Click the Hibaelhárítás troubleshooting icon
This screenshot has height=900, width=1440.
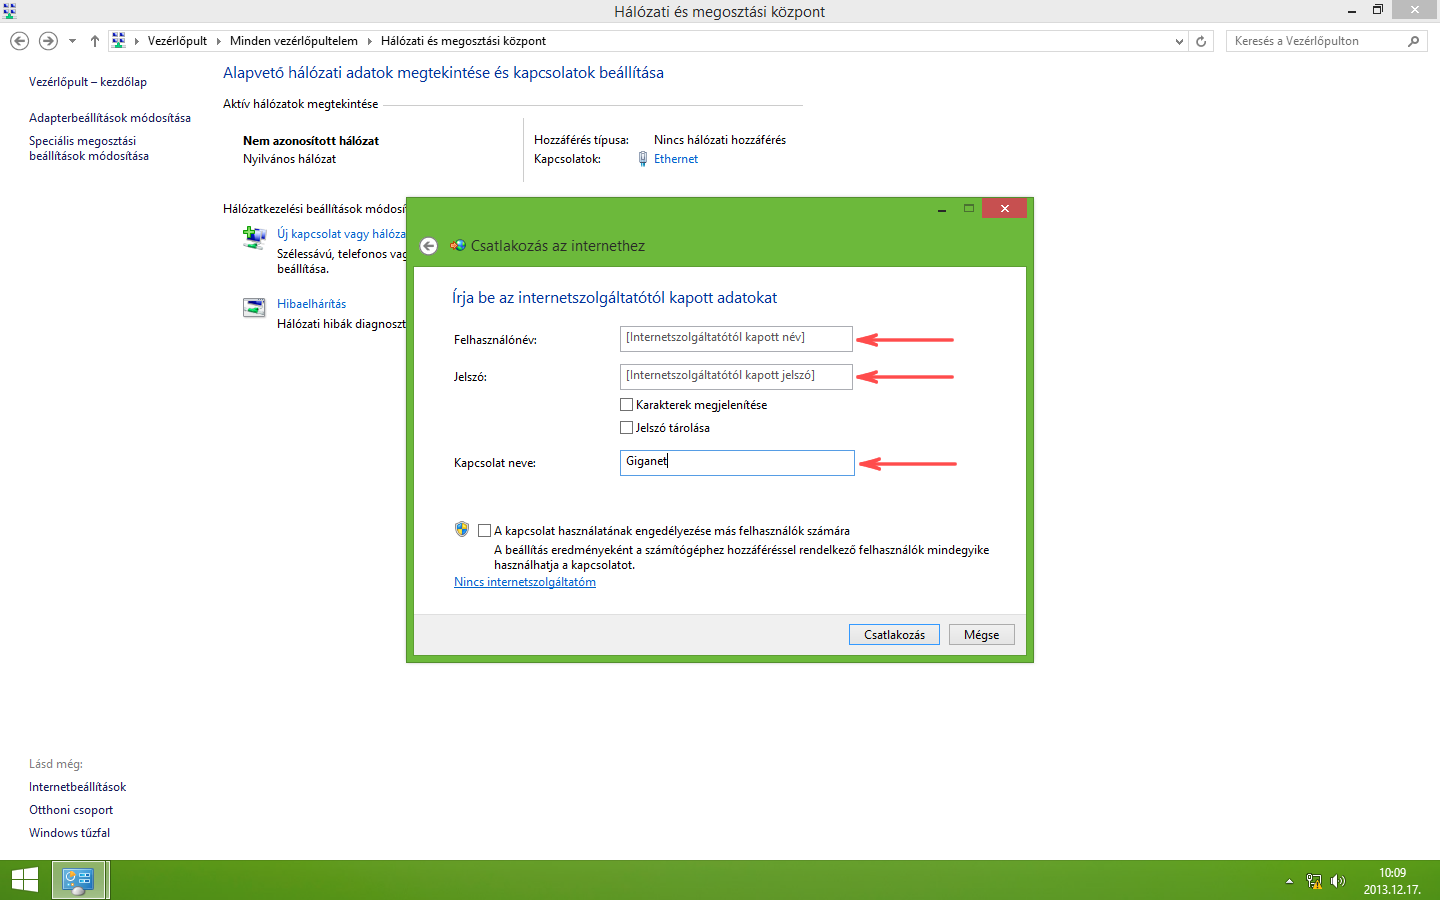(x=254, y=307)
